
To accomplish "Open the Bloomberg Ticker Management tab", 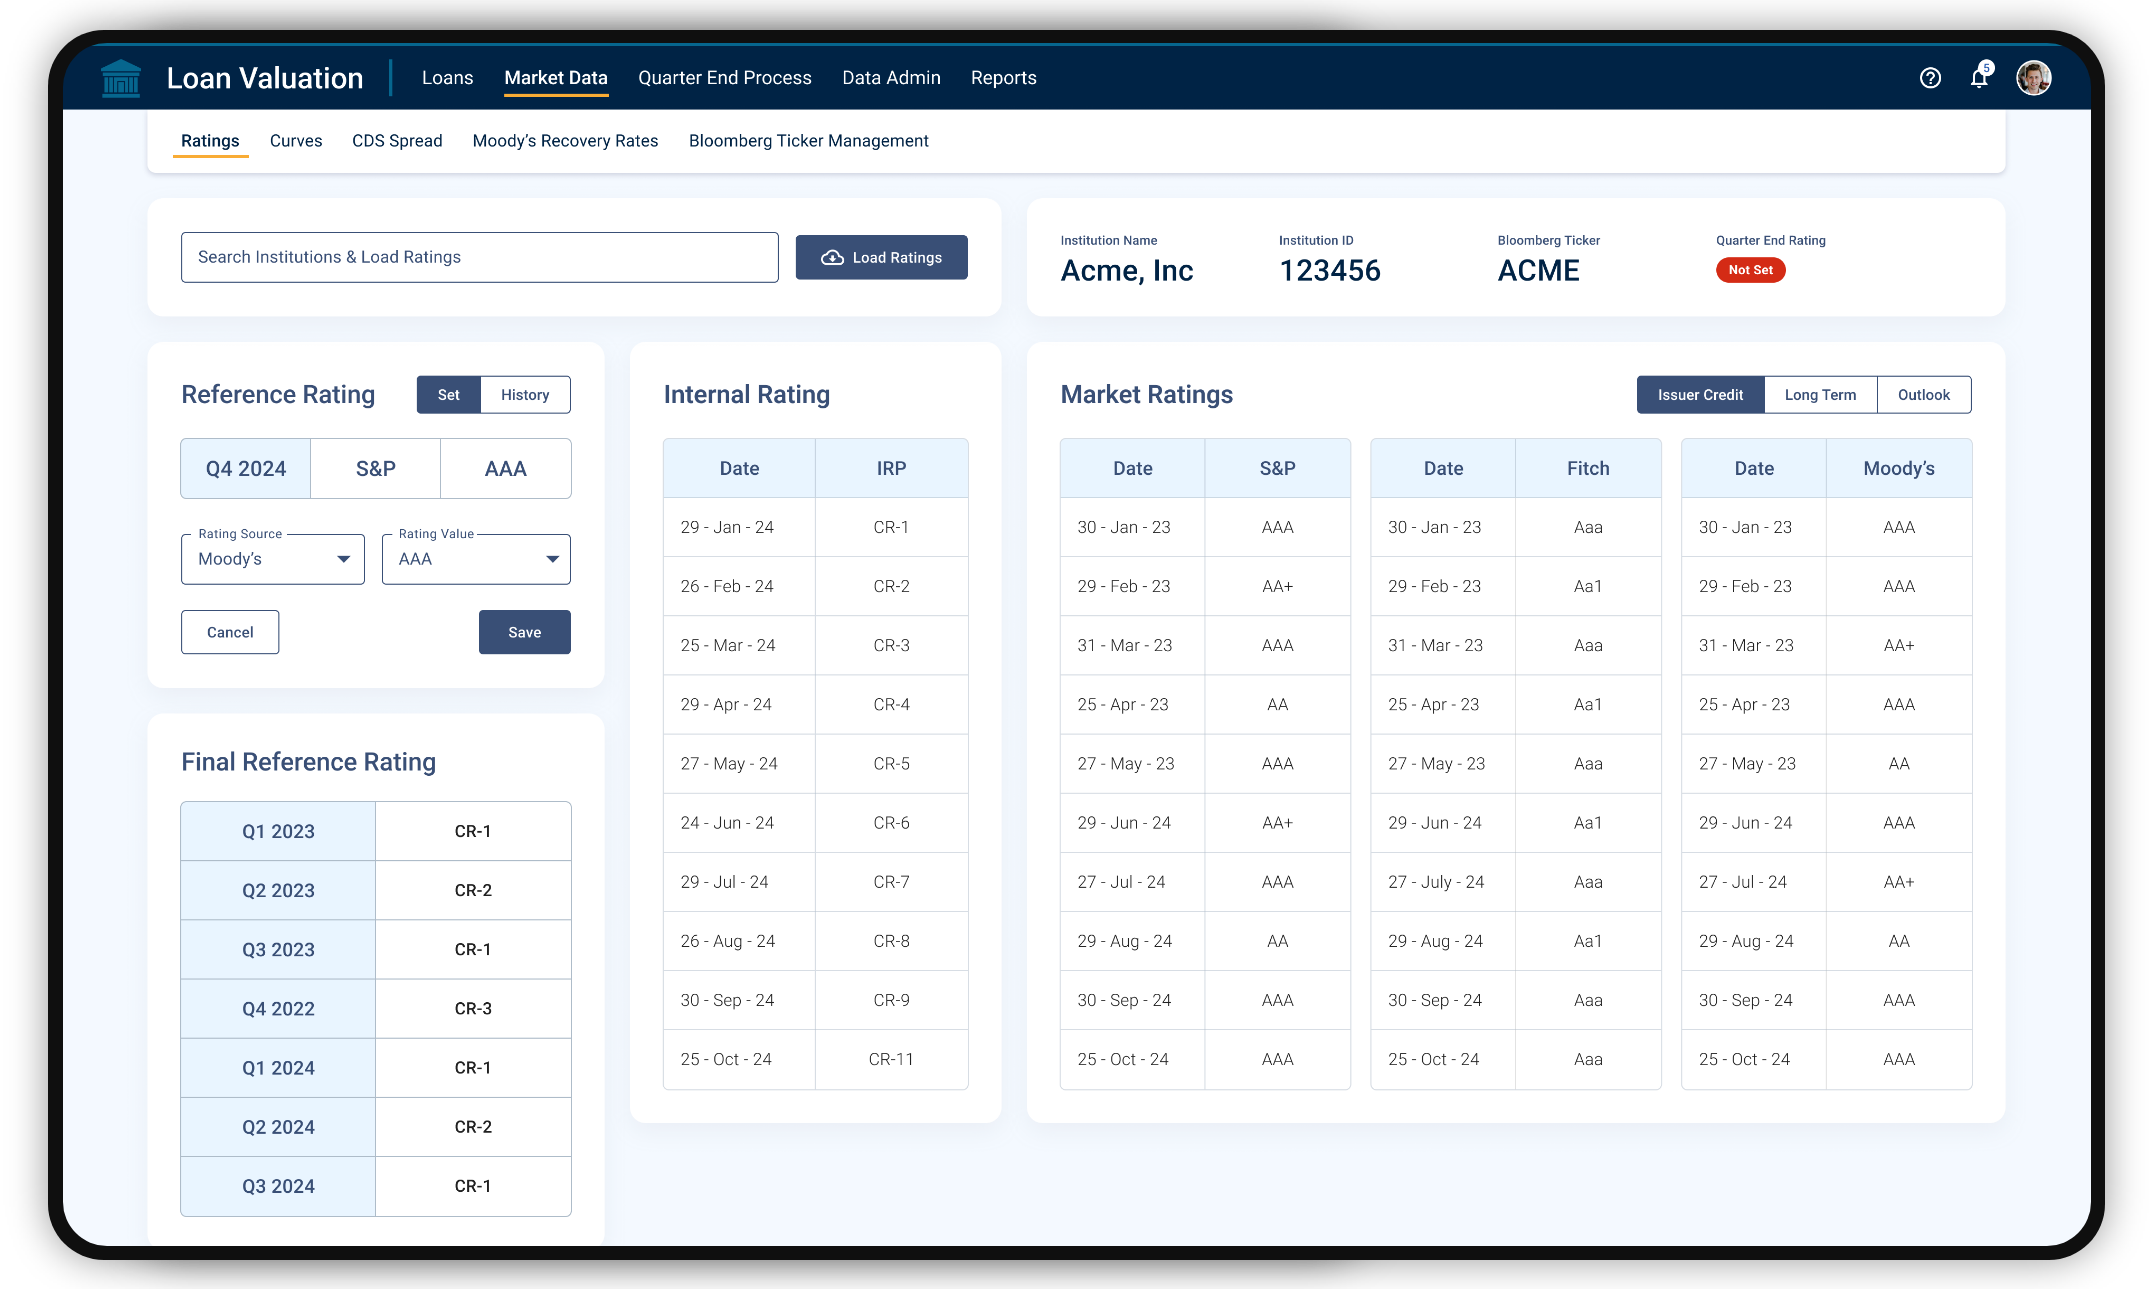I will 808,141.
